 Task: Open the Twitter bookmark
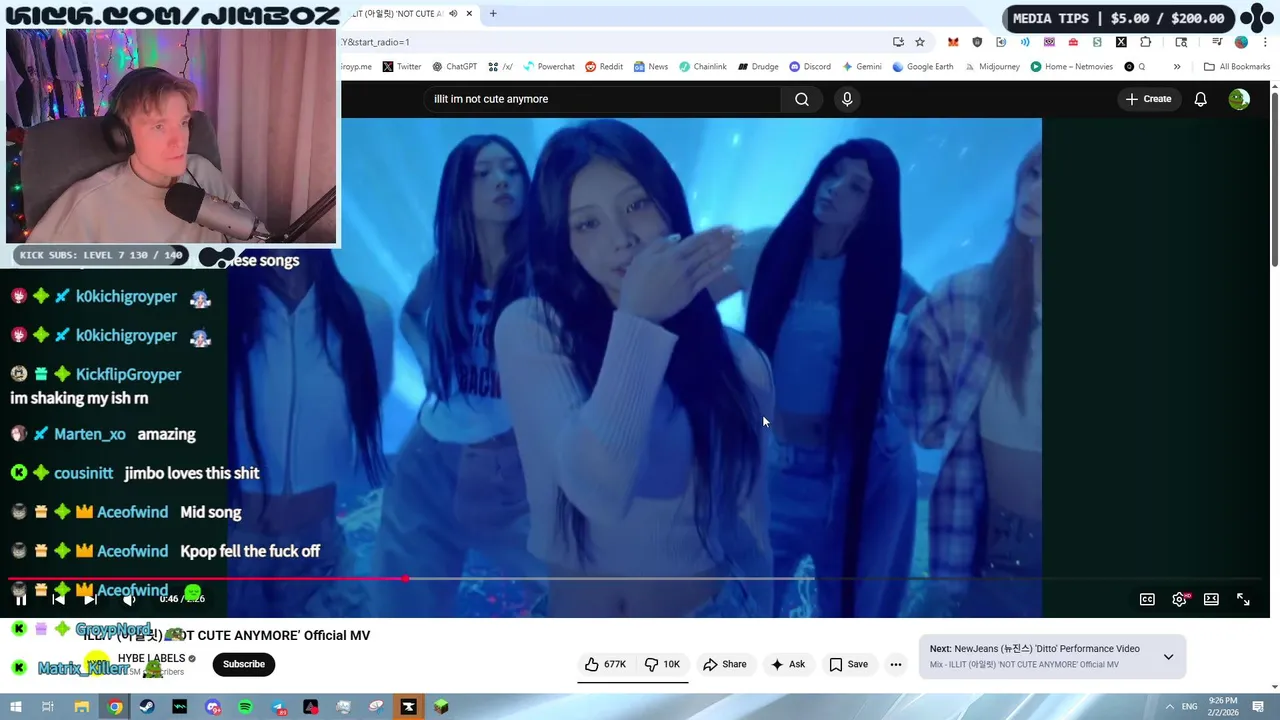(402, 67)
